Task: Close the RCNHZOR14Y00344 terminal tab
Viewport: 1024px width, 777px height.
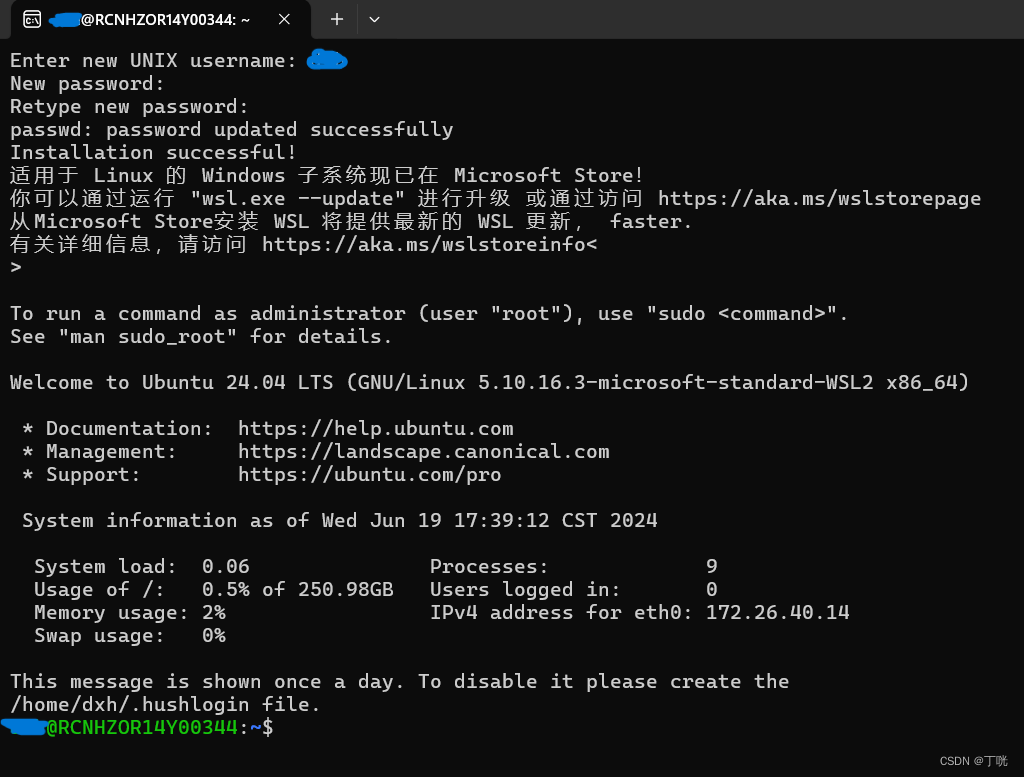Action: click(x=284, y=20)
